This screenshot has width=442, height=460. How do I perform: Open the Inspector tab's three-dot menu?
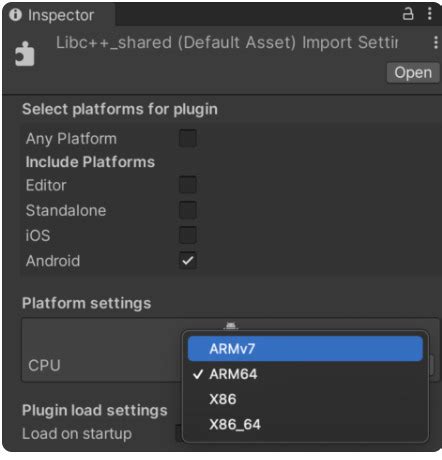(x=430, y=14)
